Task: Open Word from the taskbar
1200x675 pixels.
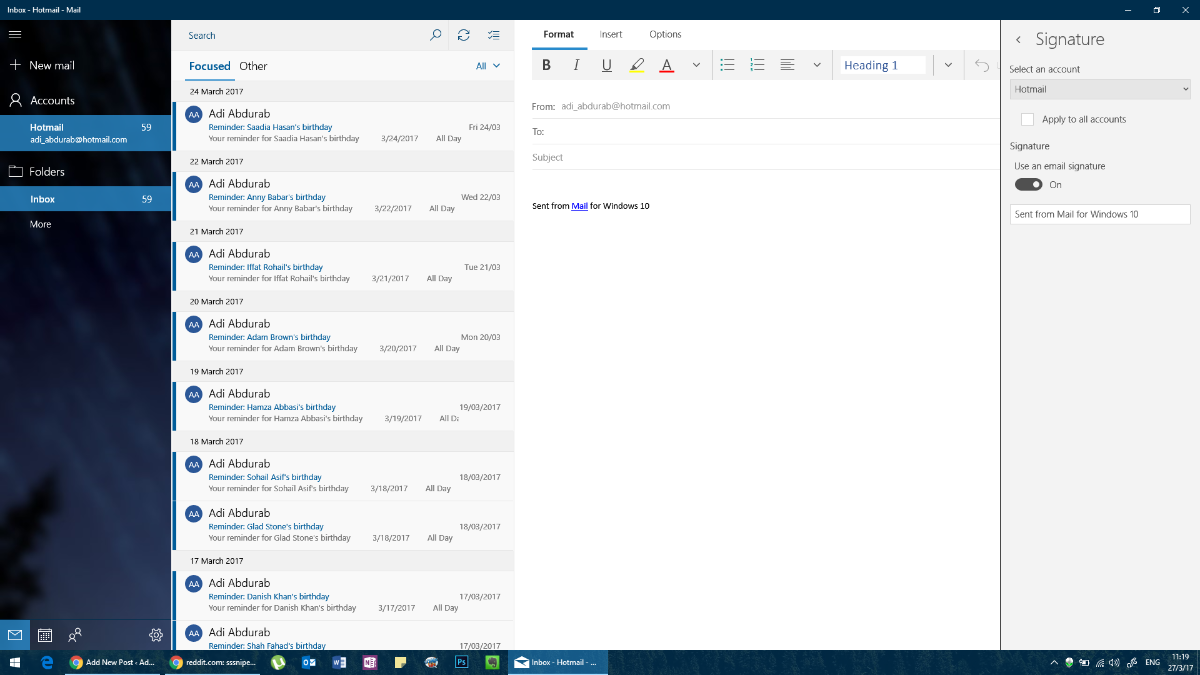Action: click(339, 662)
